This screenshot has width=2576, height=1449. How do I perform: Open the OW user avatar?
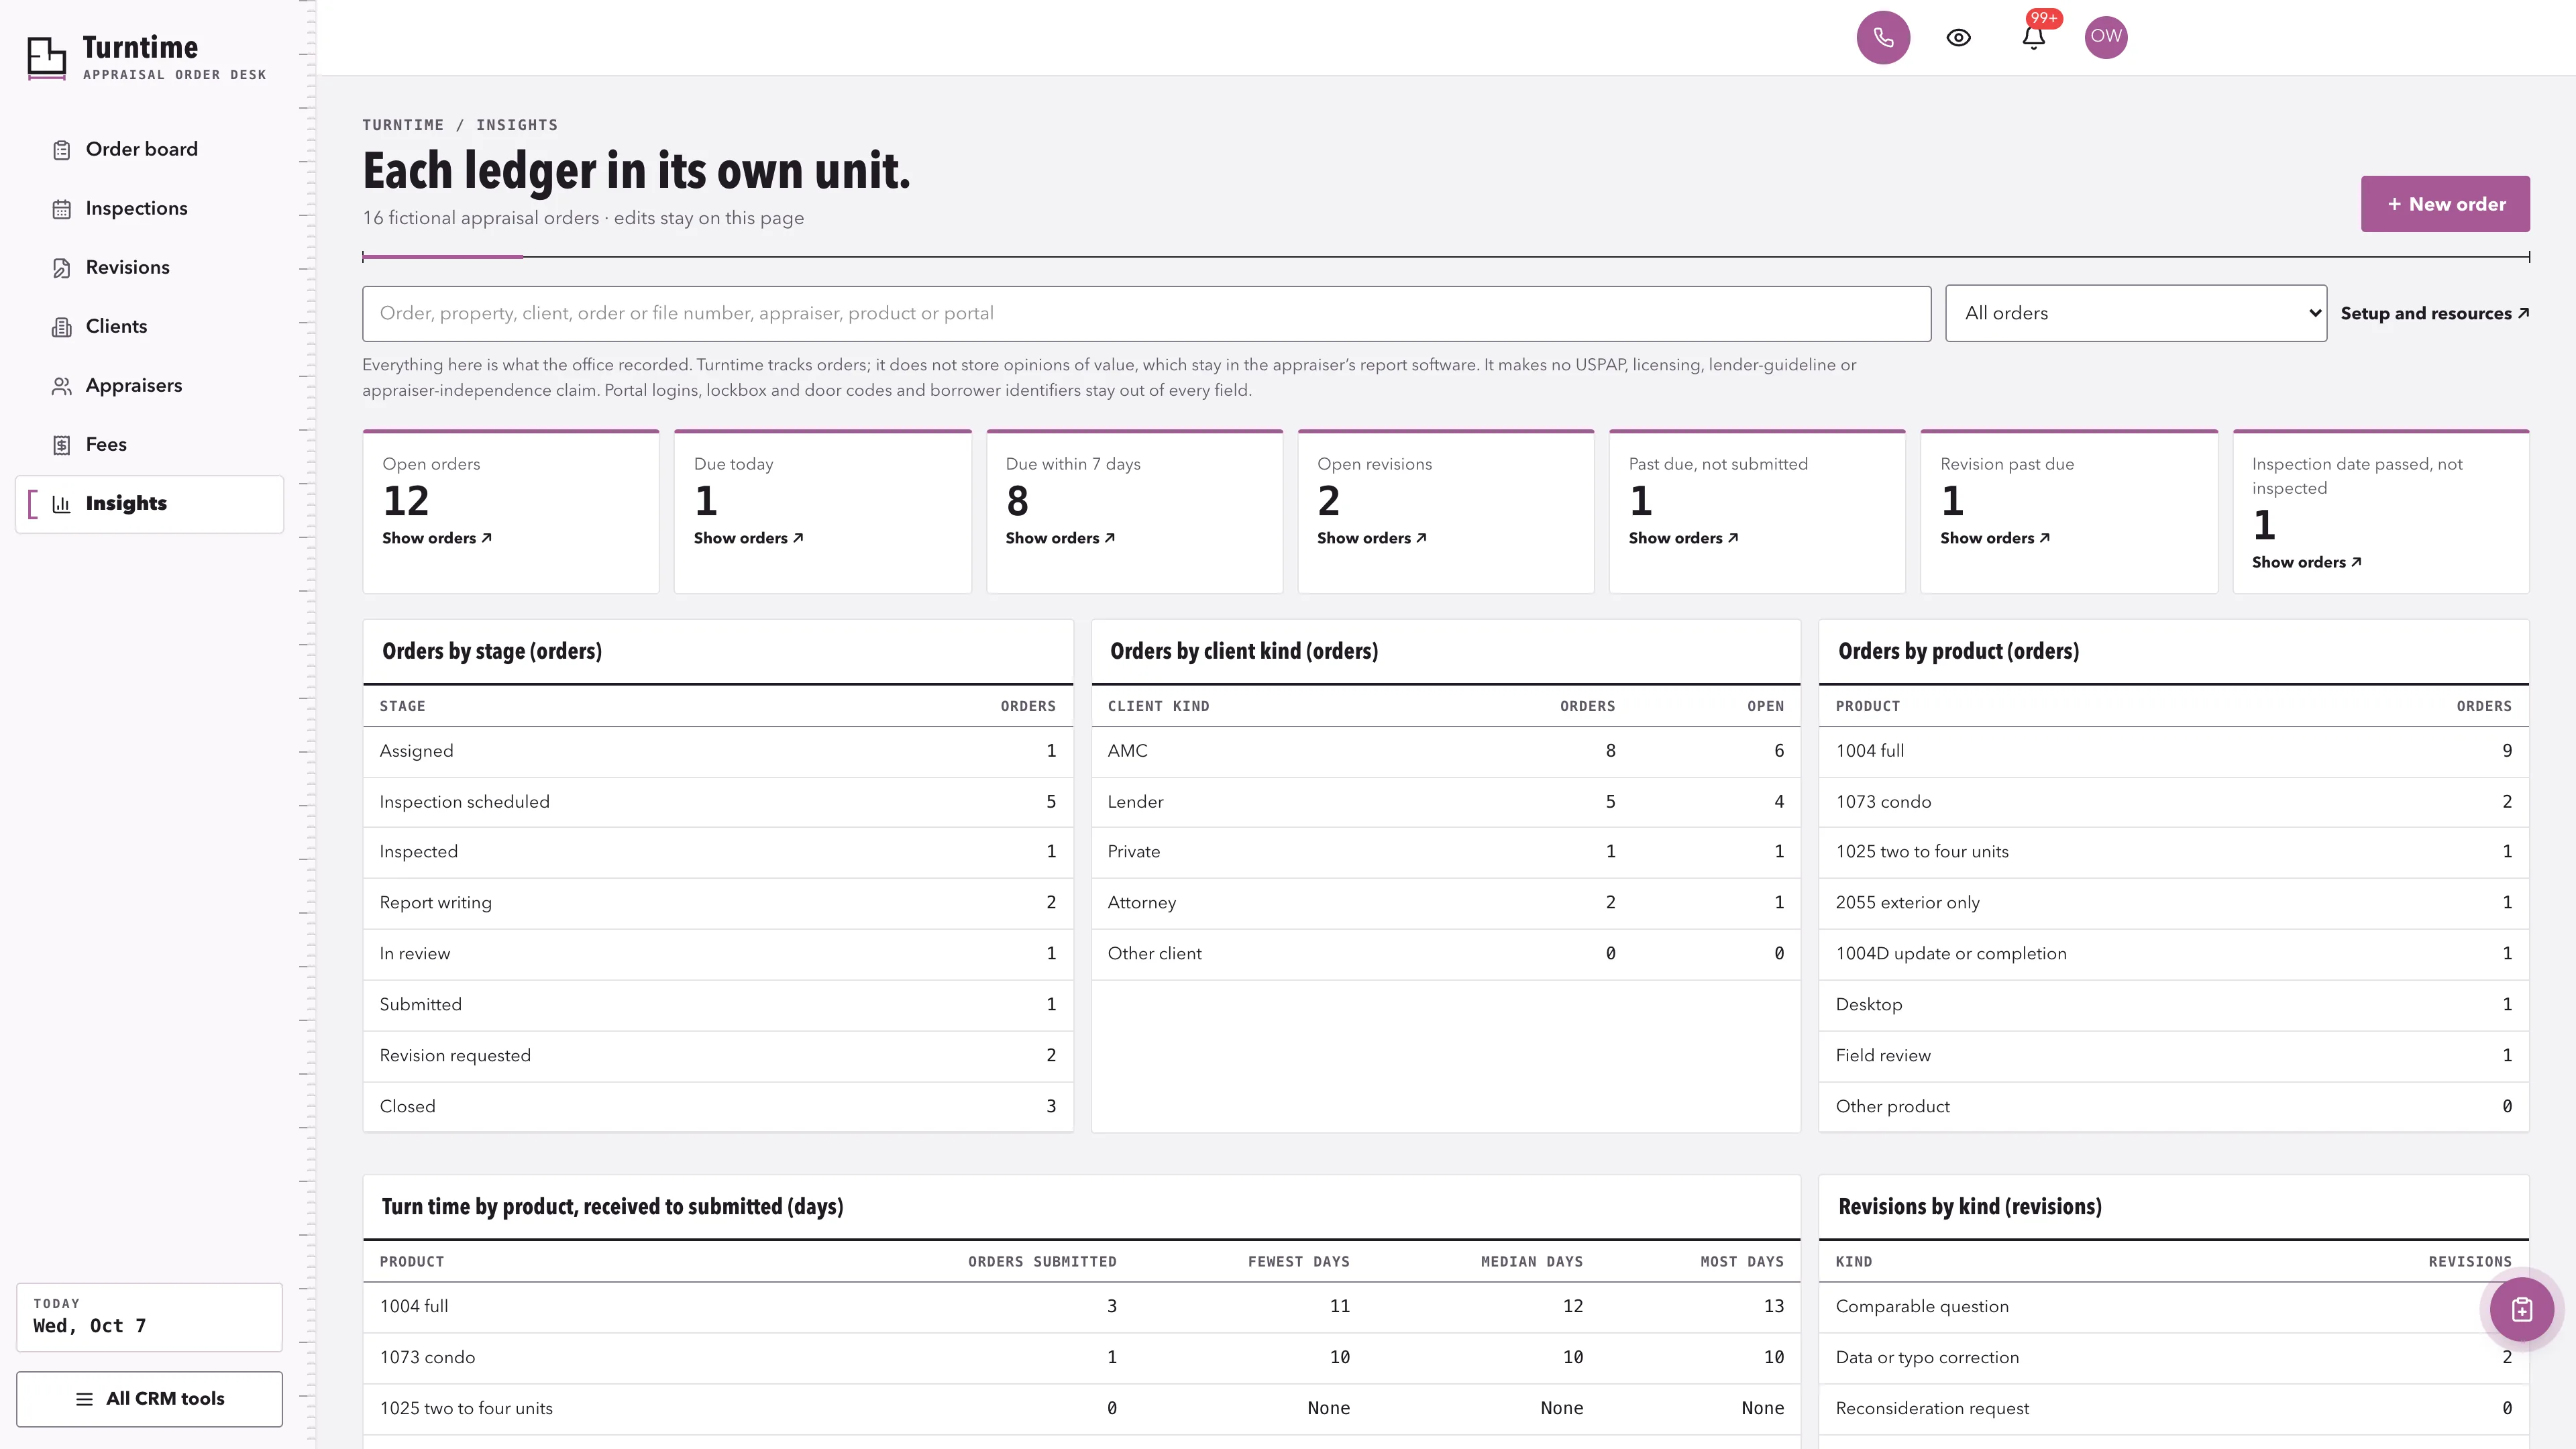click(x=2106, y=37)
